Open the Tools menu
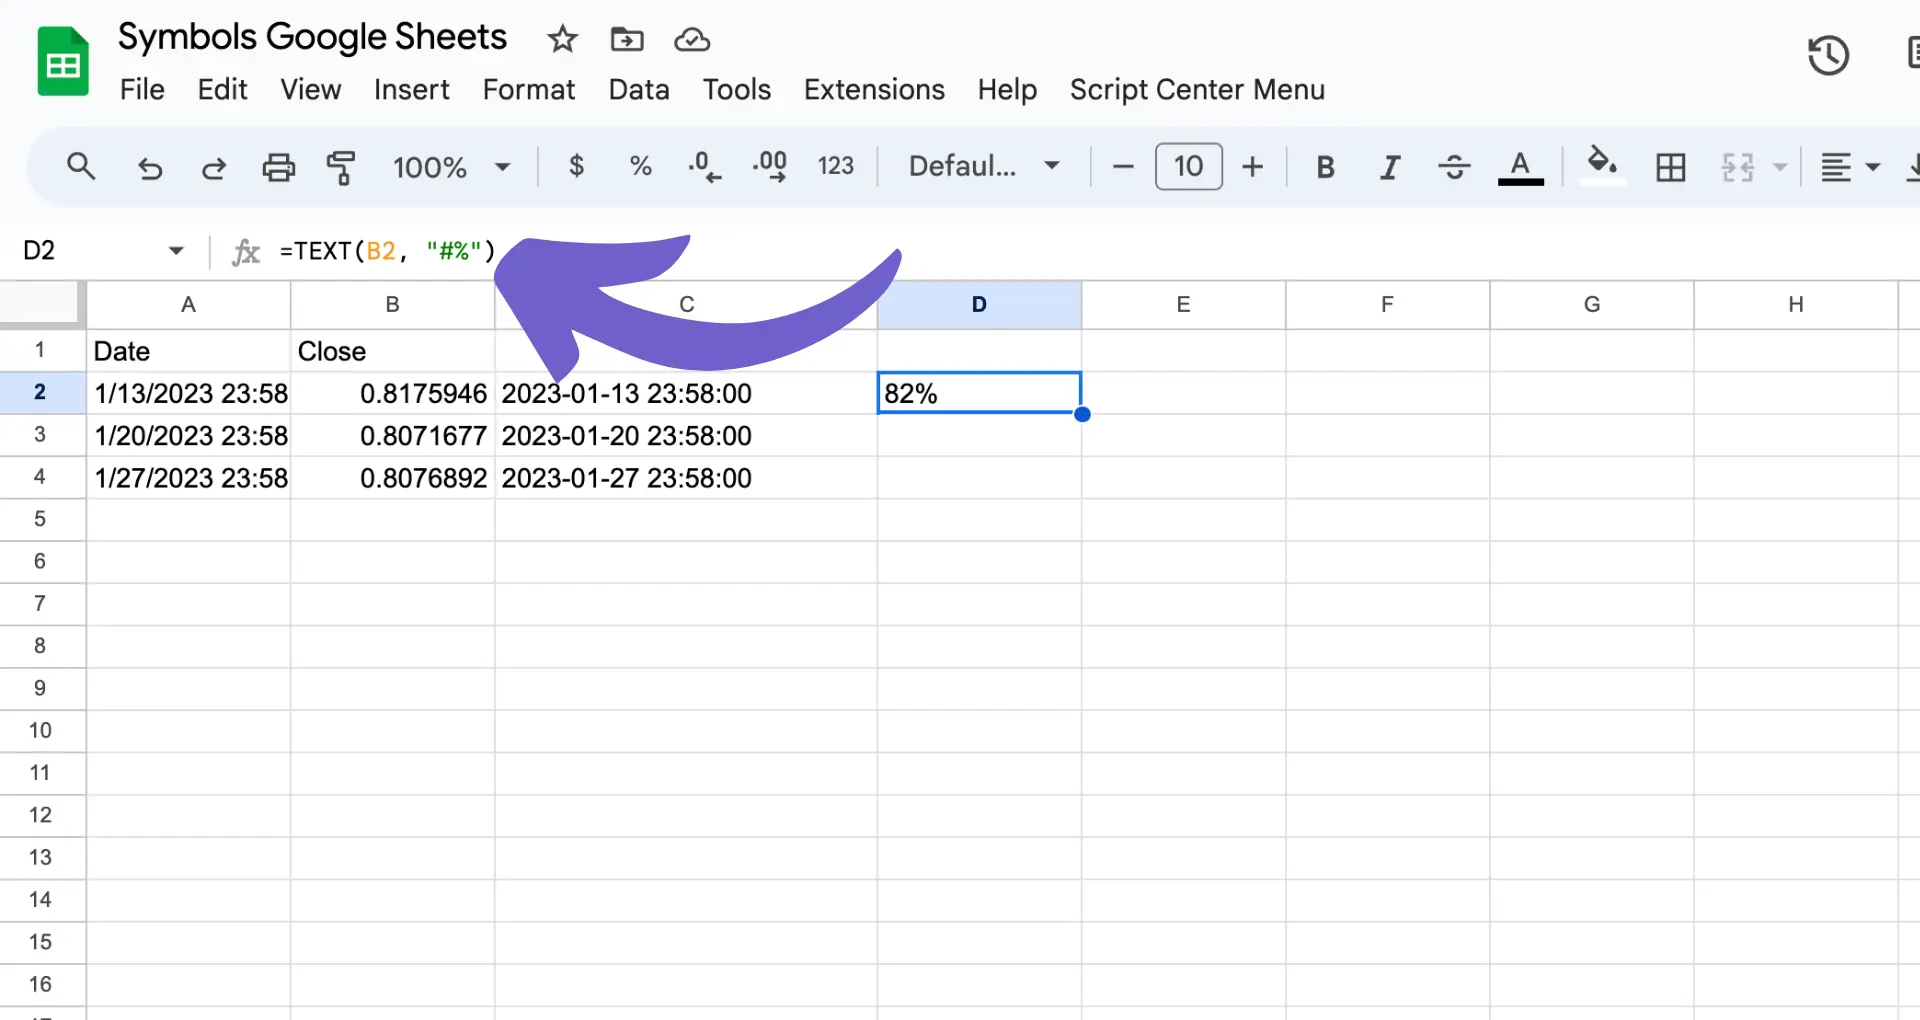 [736, 90]
